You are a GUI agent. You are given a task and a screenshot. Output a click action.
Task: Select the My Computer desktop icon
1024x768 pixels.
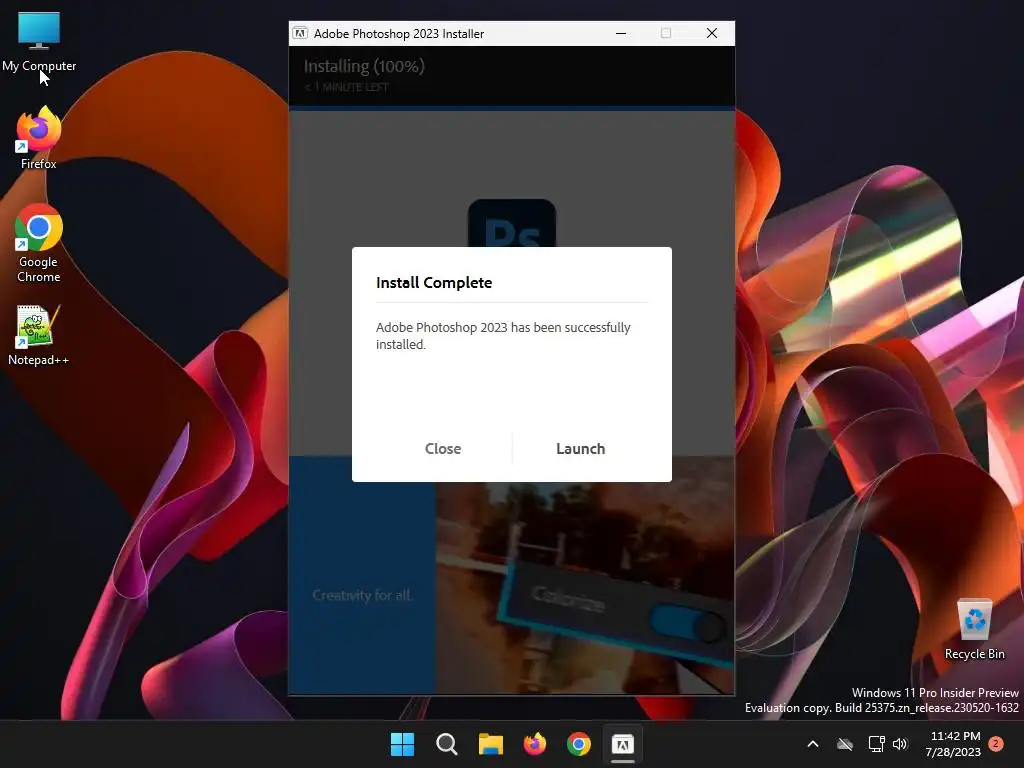(39, 42)
